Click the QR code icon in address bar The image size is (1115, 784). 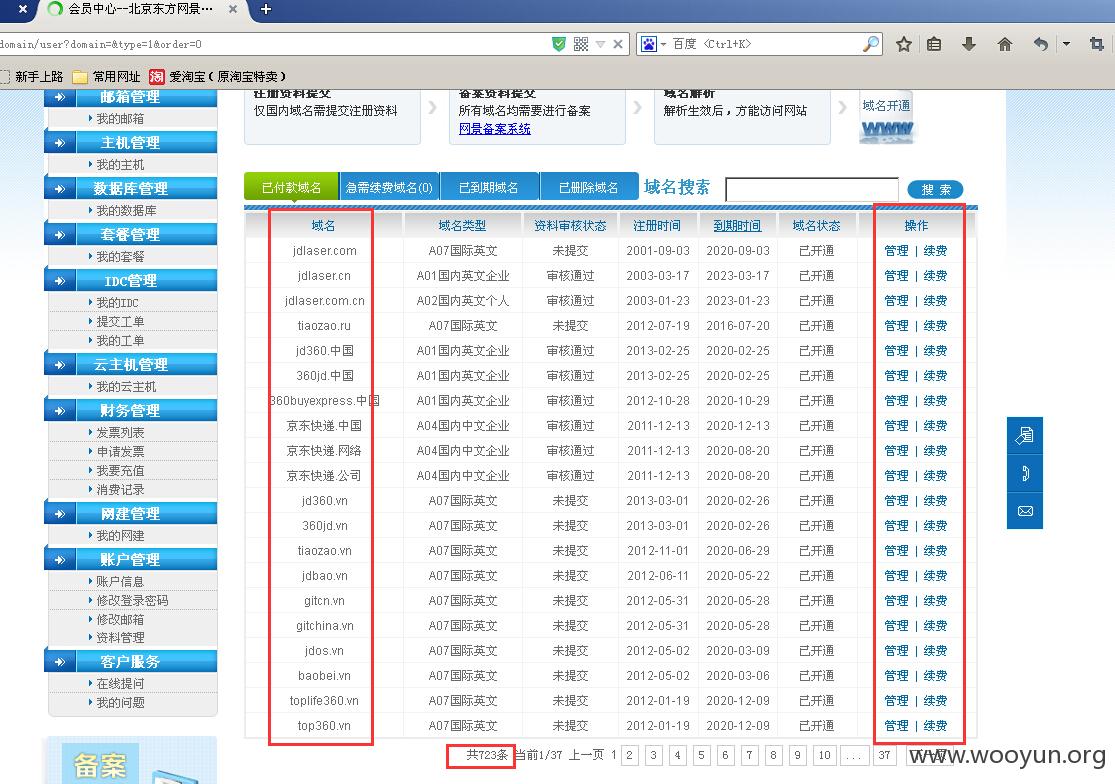click(580, 44)
